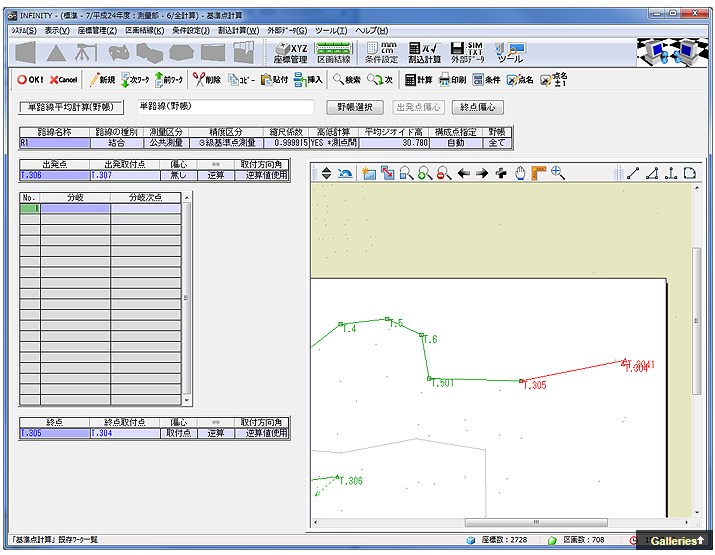Image resolution: width=715 pixels, height=555 pixels.
Task: Click the OK! confirm button
Action: [30, 80]
